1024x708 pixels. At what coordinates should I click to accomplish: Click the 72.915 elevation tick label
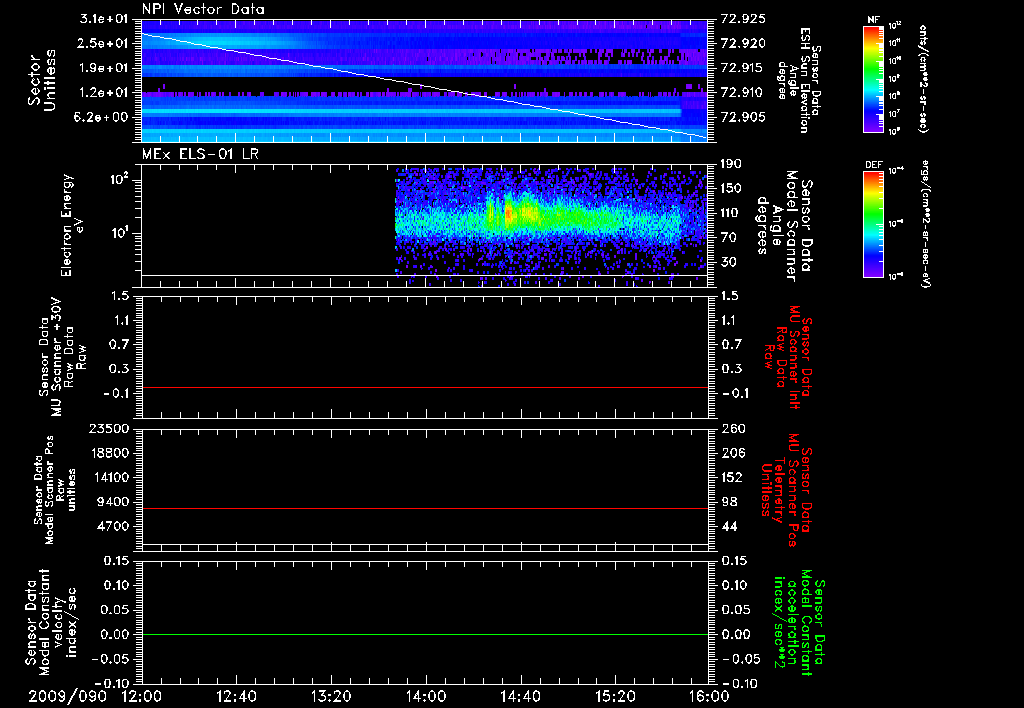743,68
